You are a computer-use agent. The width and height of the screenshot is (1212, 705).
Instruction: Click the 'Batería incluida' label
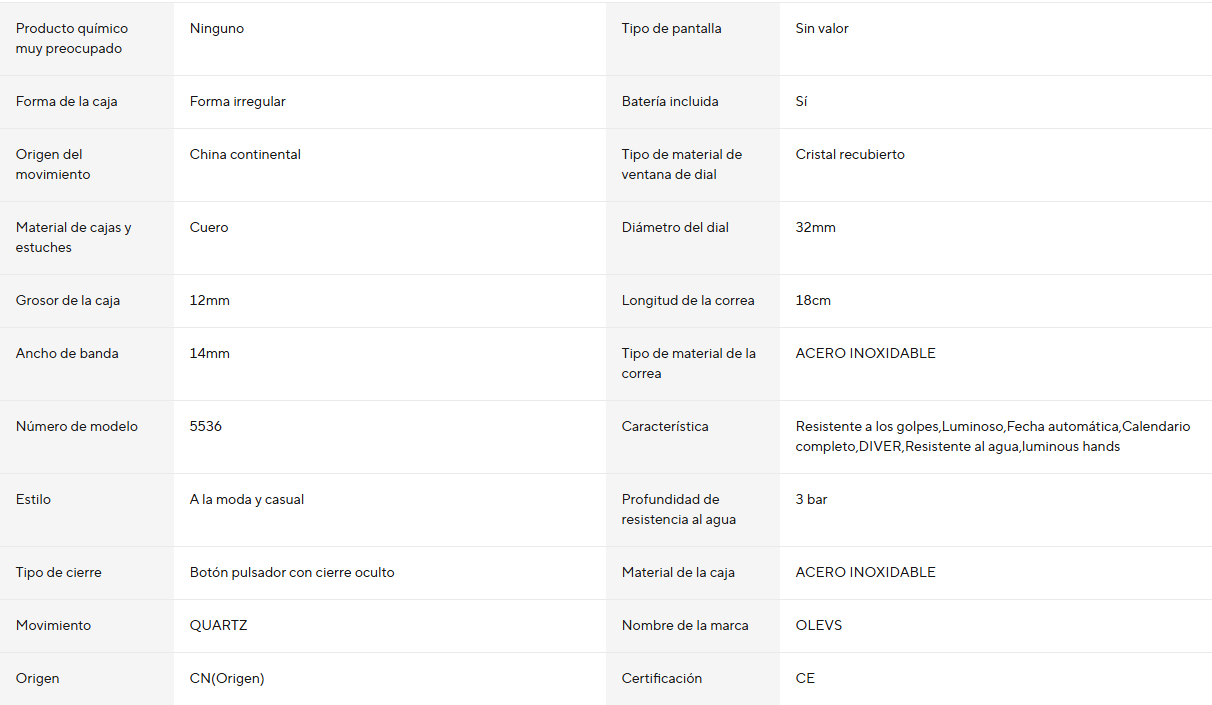pyautogui.click(x=670, y=101)
